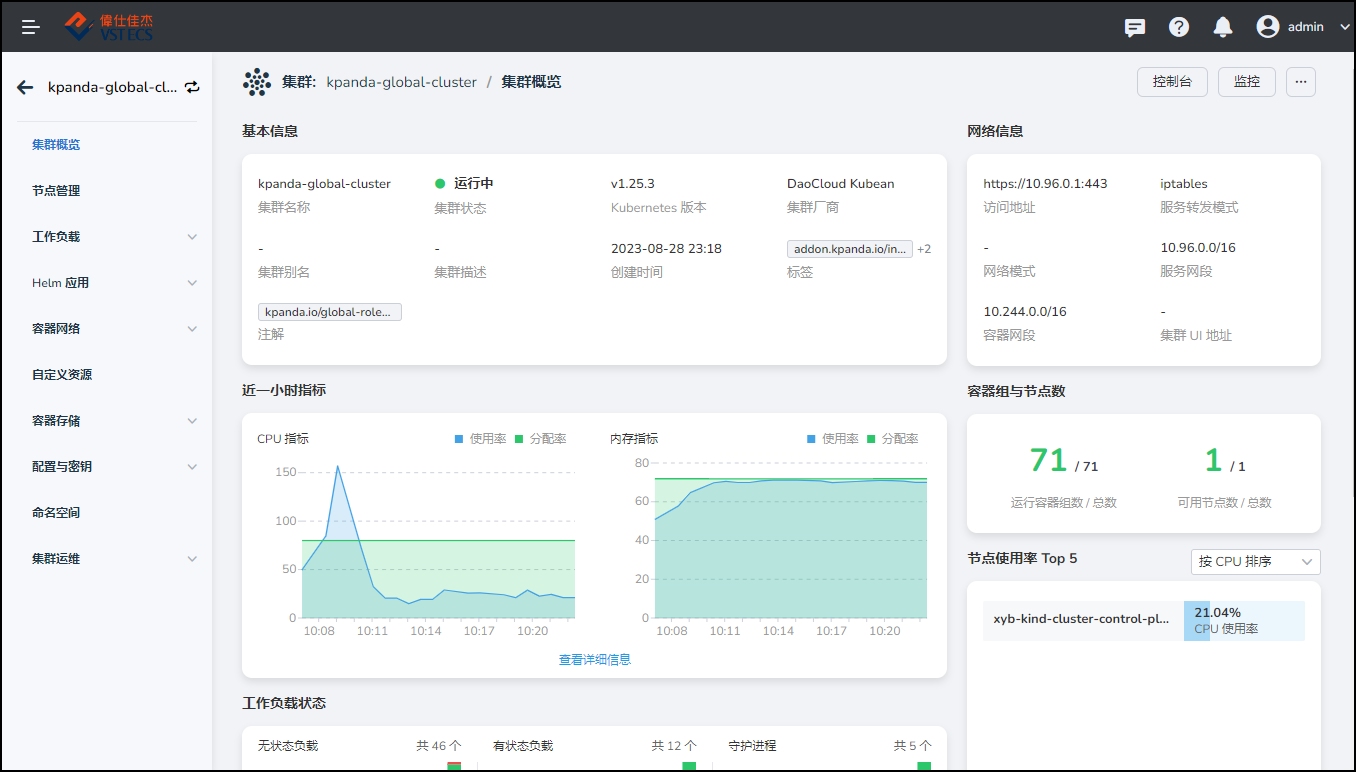Click the service subnet 10.96.0.0/16

click(1198, 248)
